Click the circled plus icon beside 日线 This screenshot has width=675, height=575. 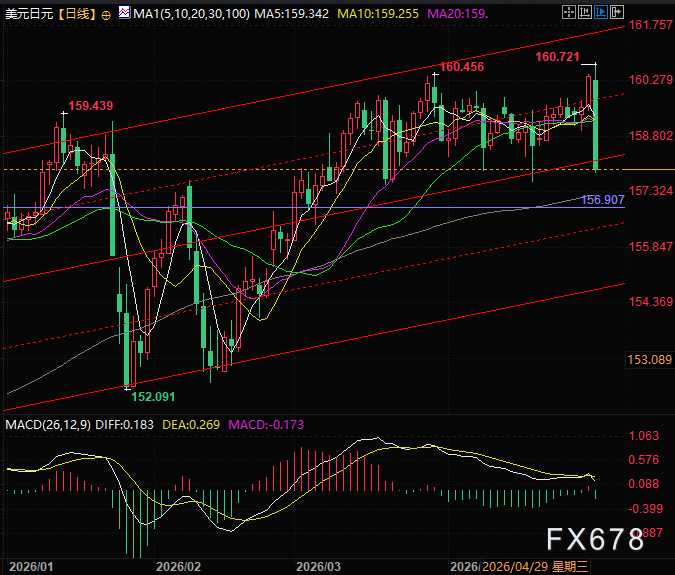(105, 15)
